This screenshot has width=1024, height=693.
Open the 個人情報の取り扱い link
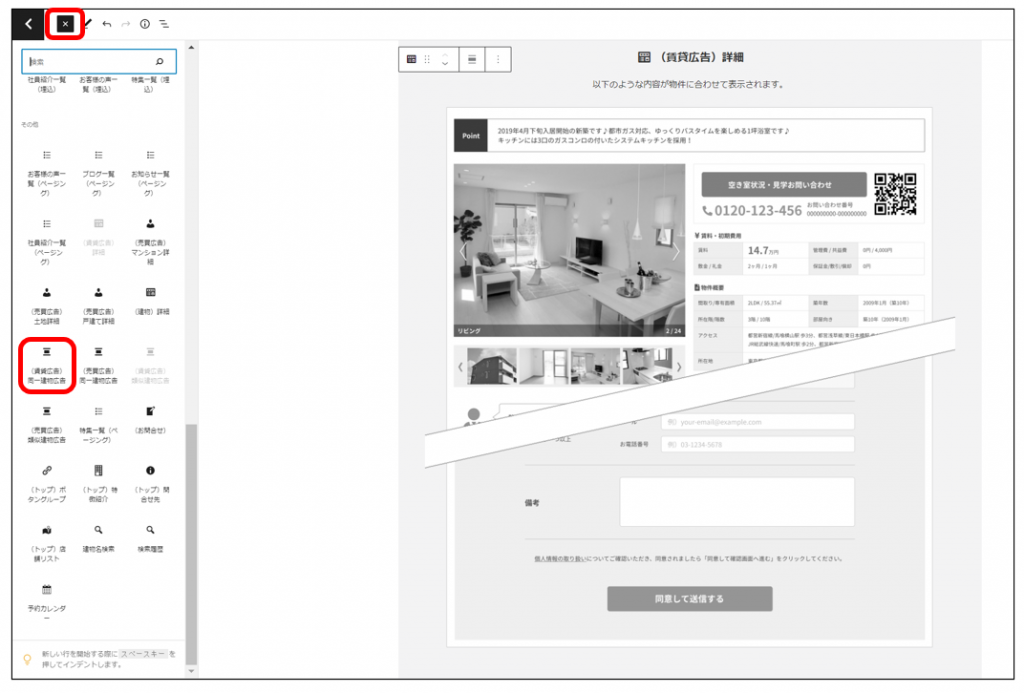[562, 559]
